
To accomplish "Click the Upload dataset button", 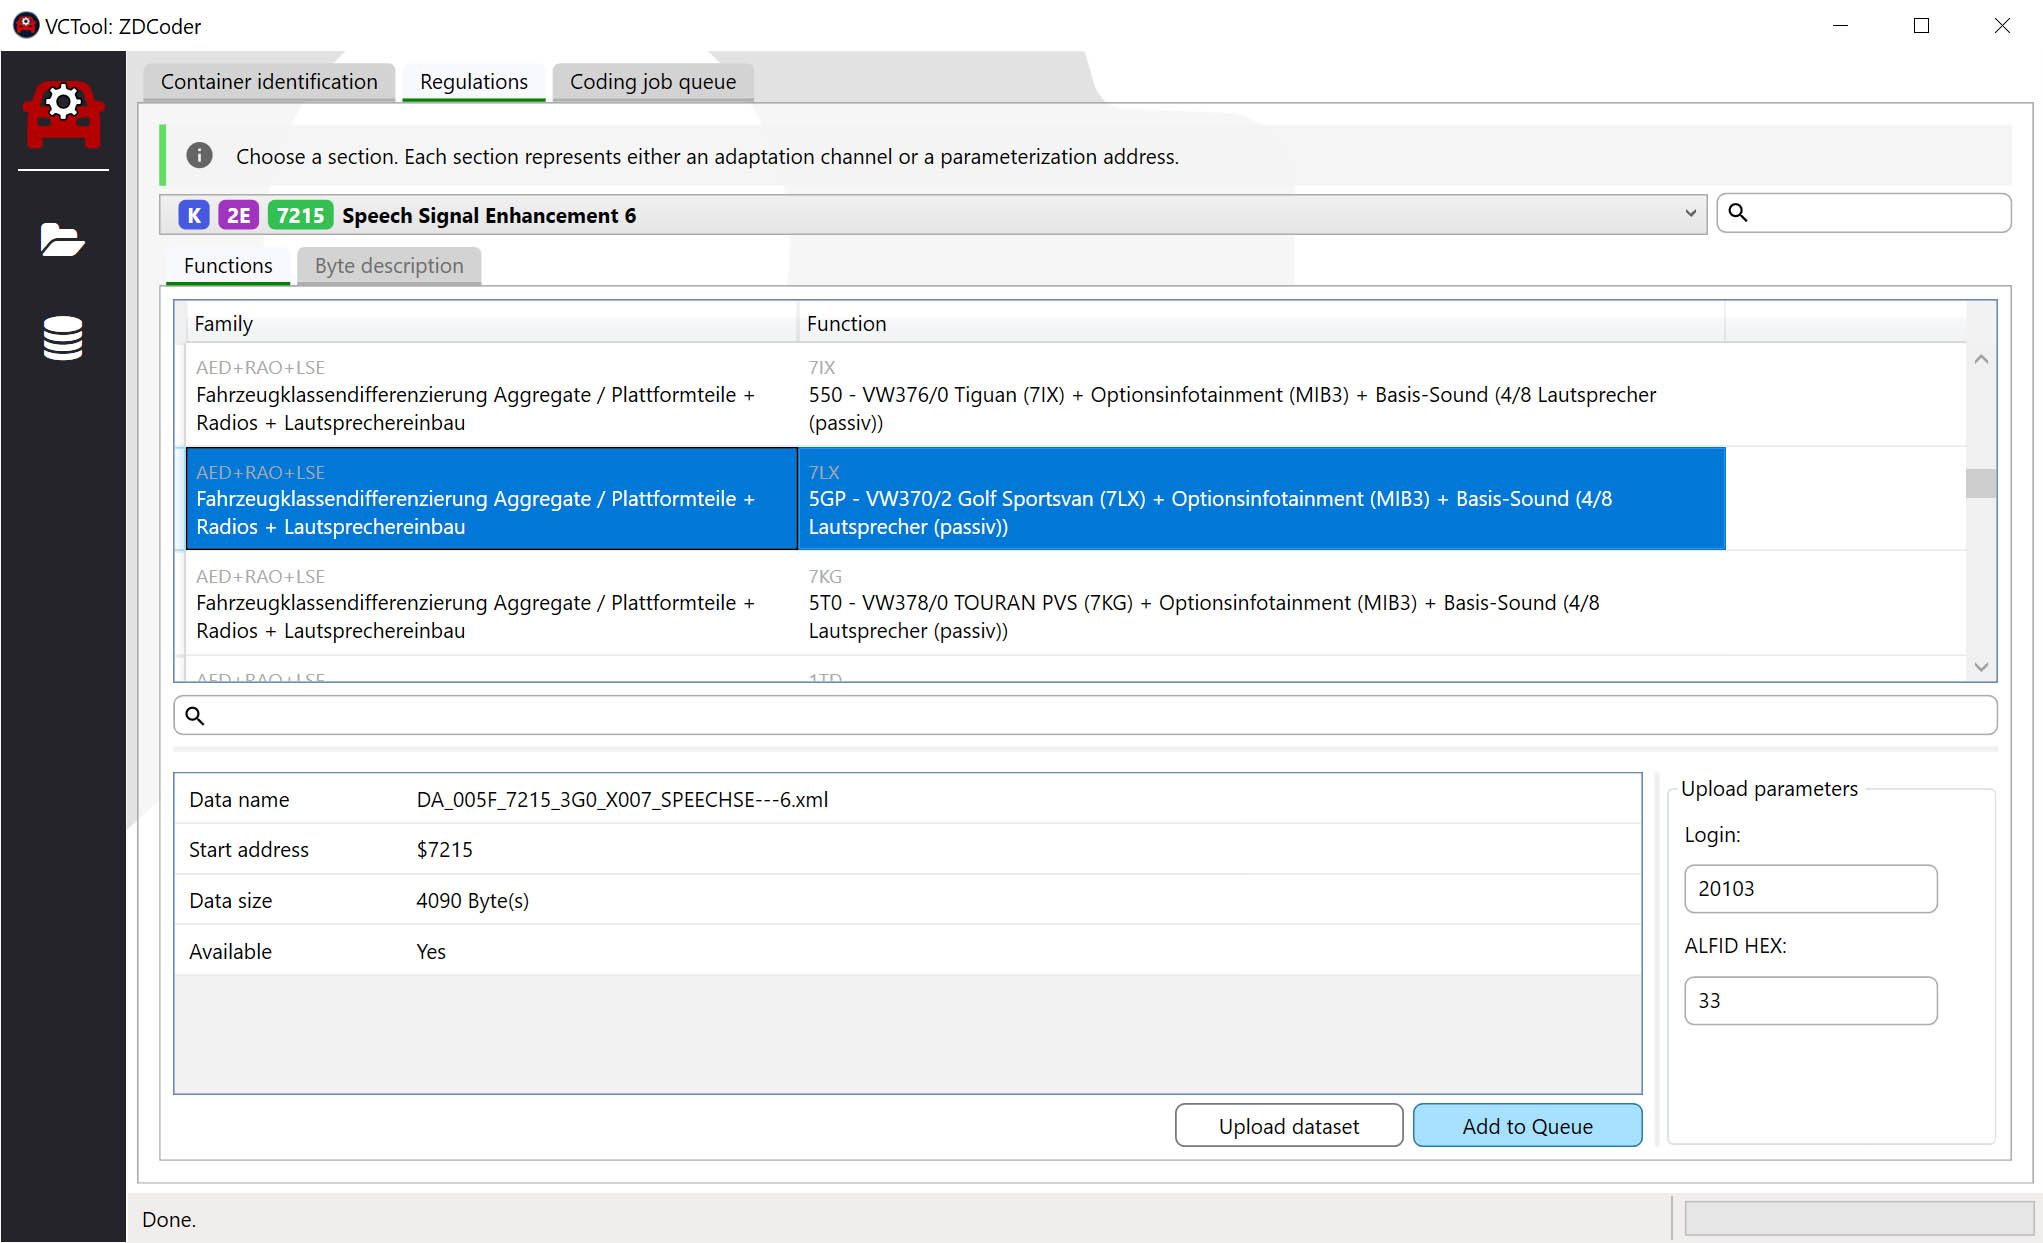I will pyautogui.click(x=1288, y=1126).
